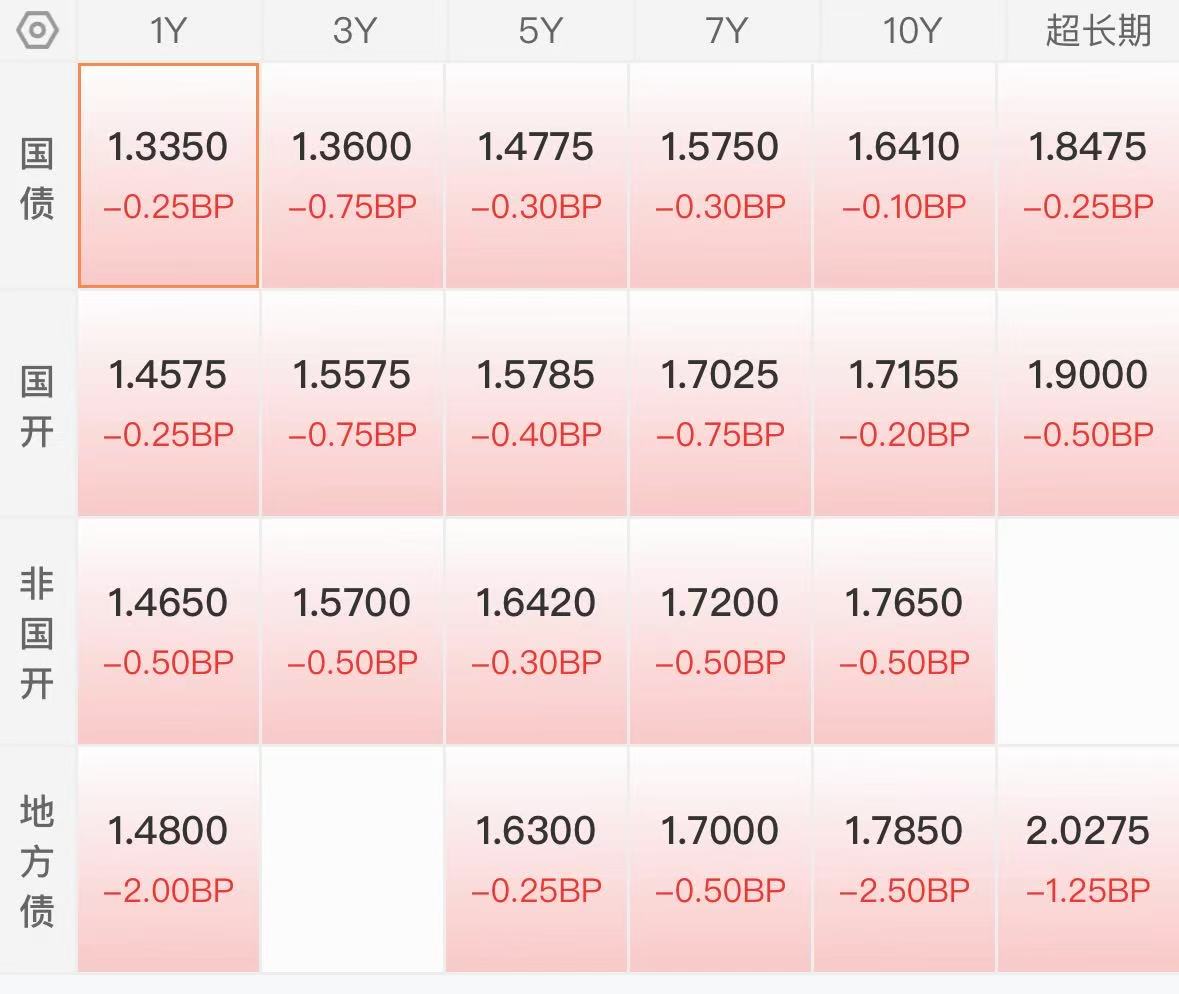Open the 国开 超长期 cell showing 1.9000
1179x994 pixels.
[1089, 404]
